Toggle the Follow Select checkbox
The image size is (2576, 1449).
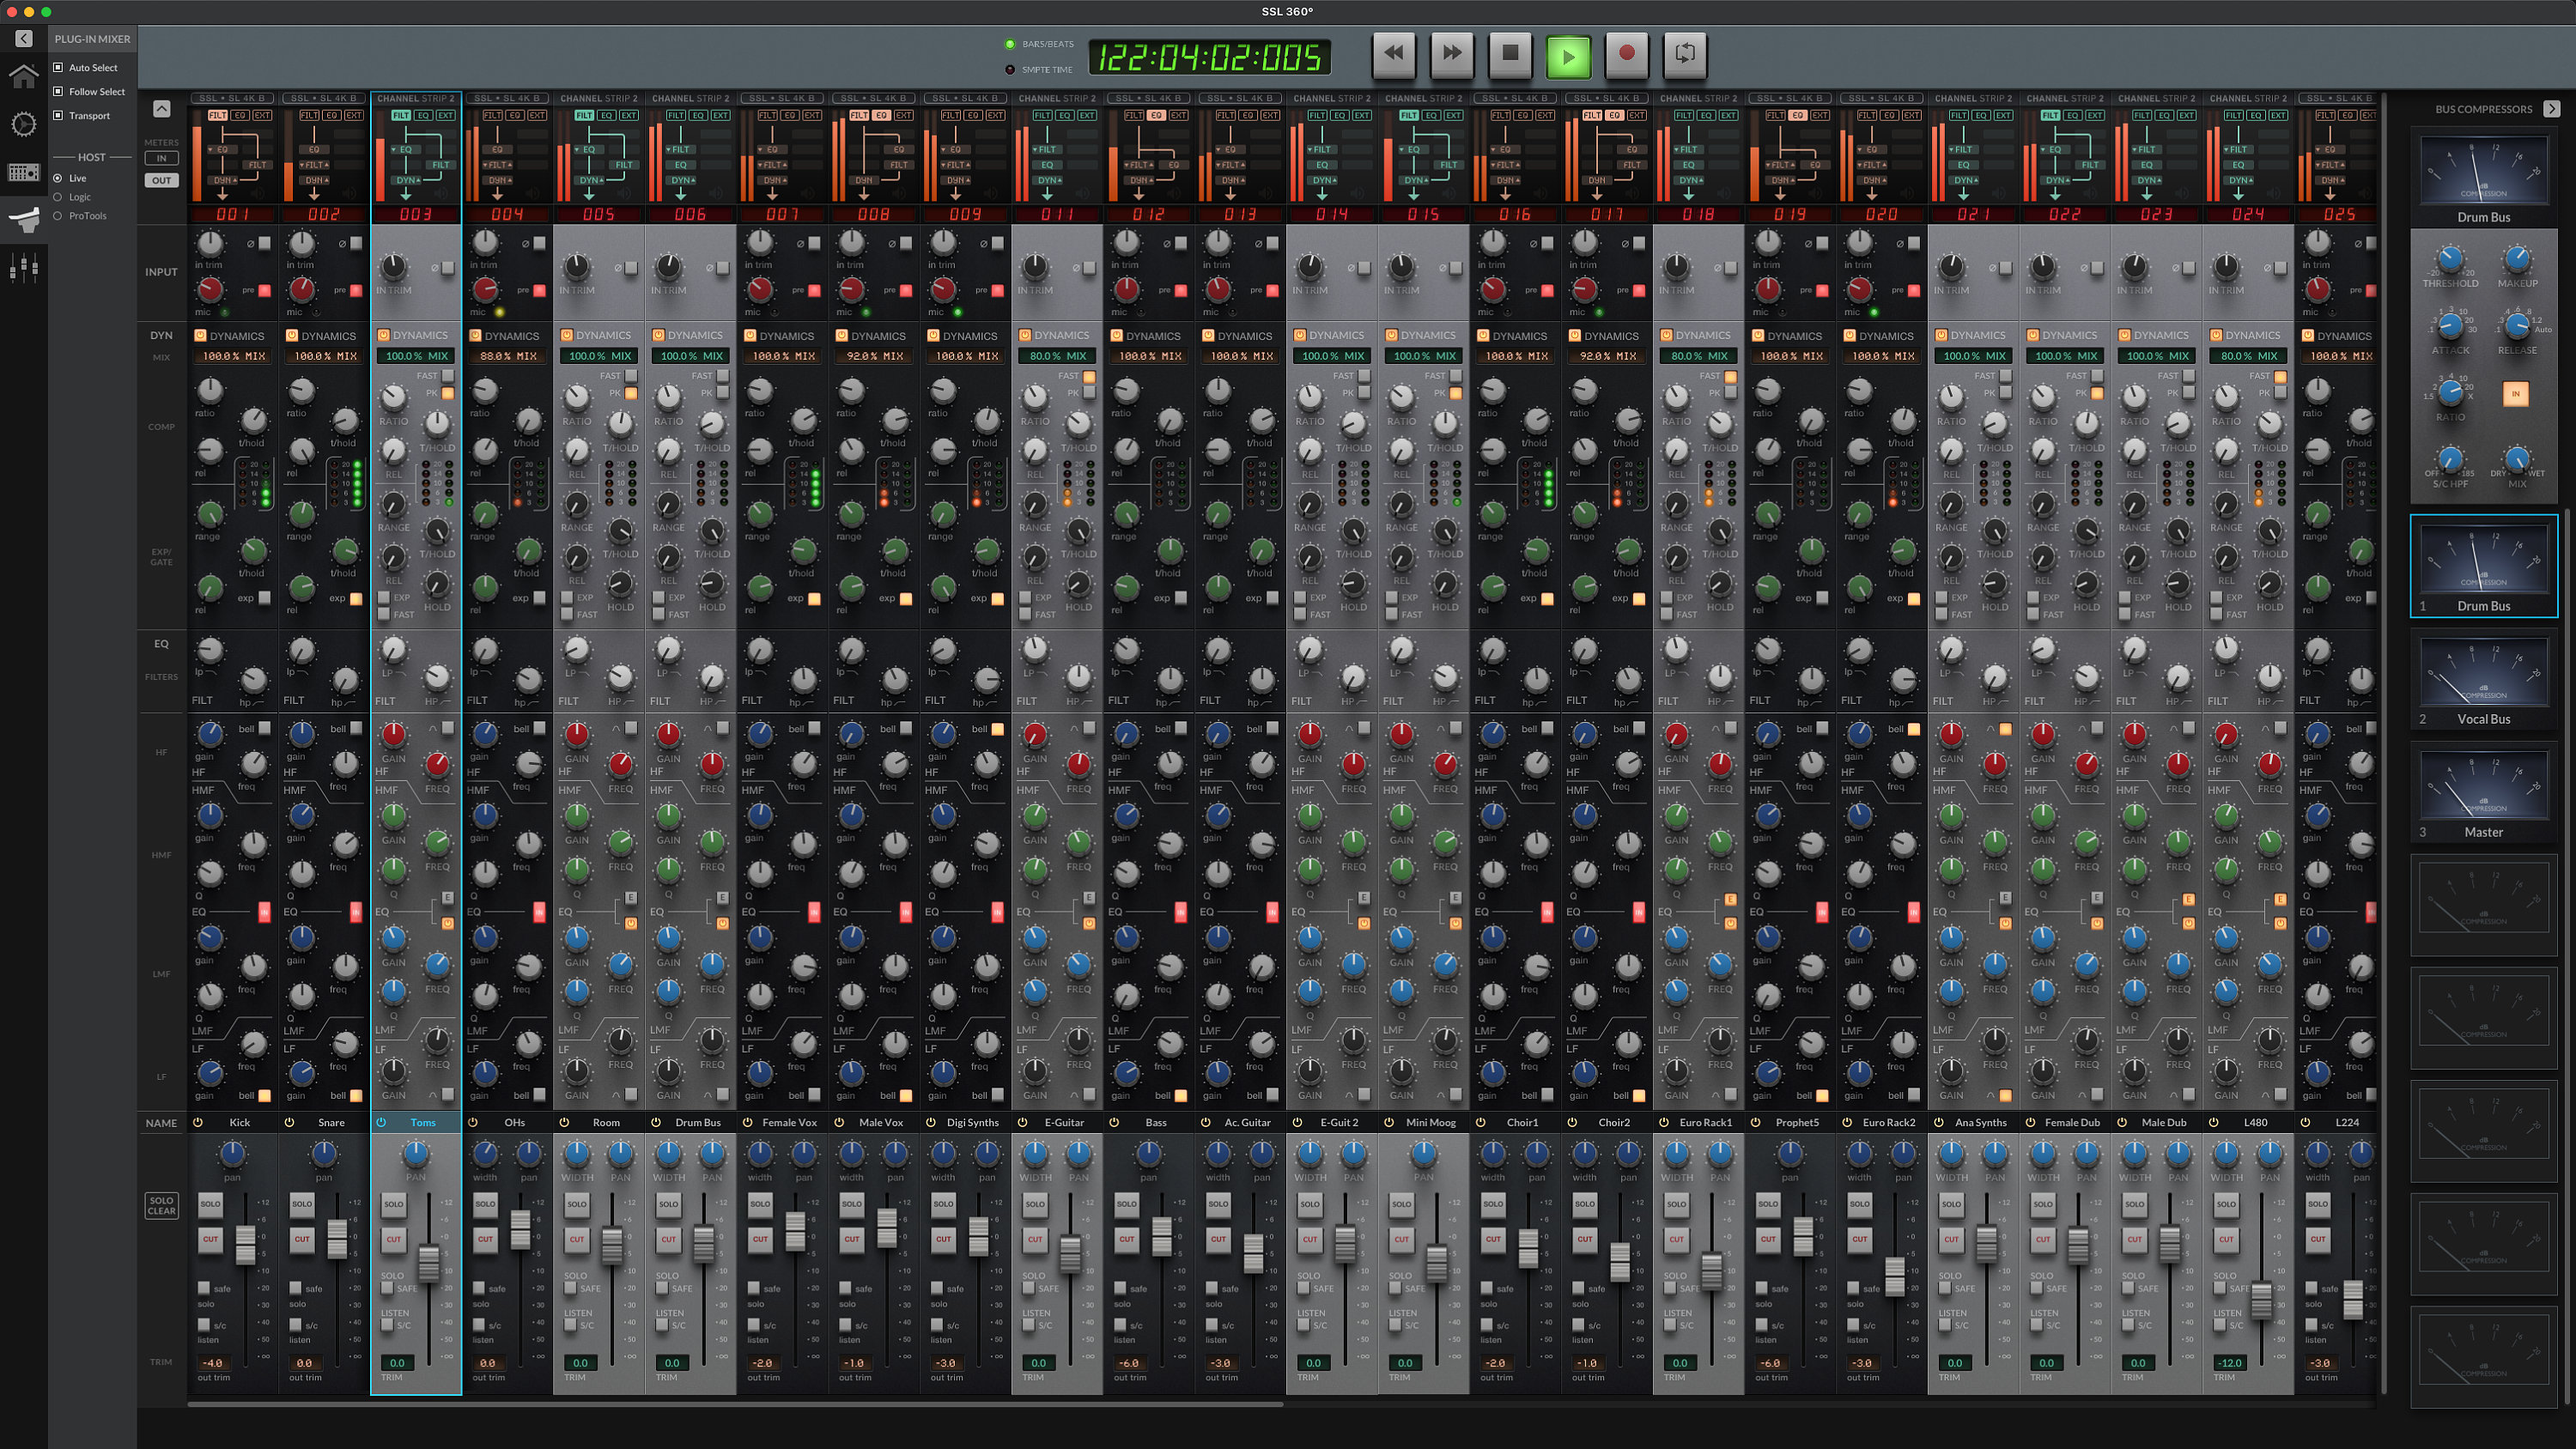58,91
